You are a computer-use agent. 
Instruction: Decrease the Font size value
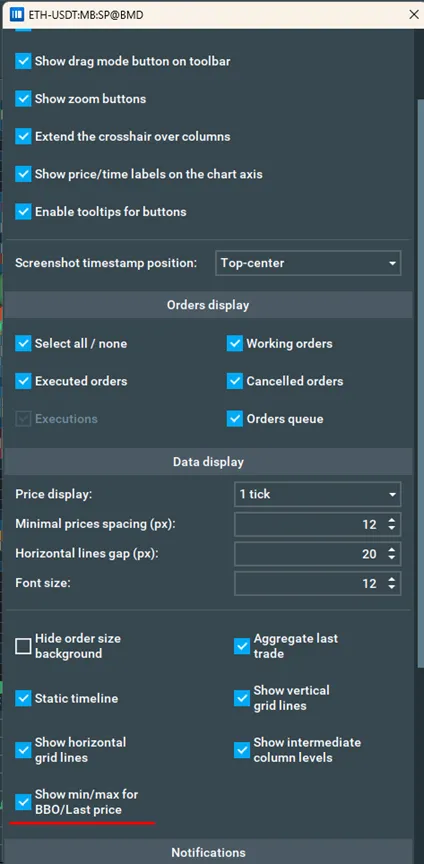pyautogui.click(x=391, y=587)
